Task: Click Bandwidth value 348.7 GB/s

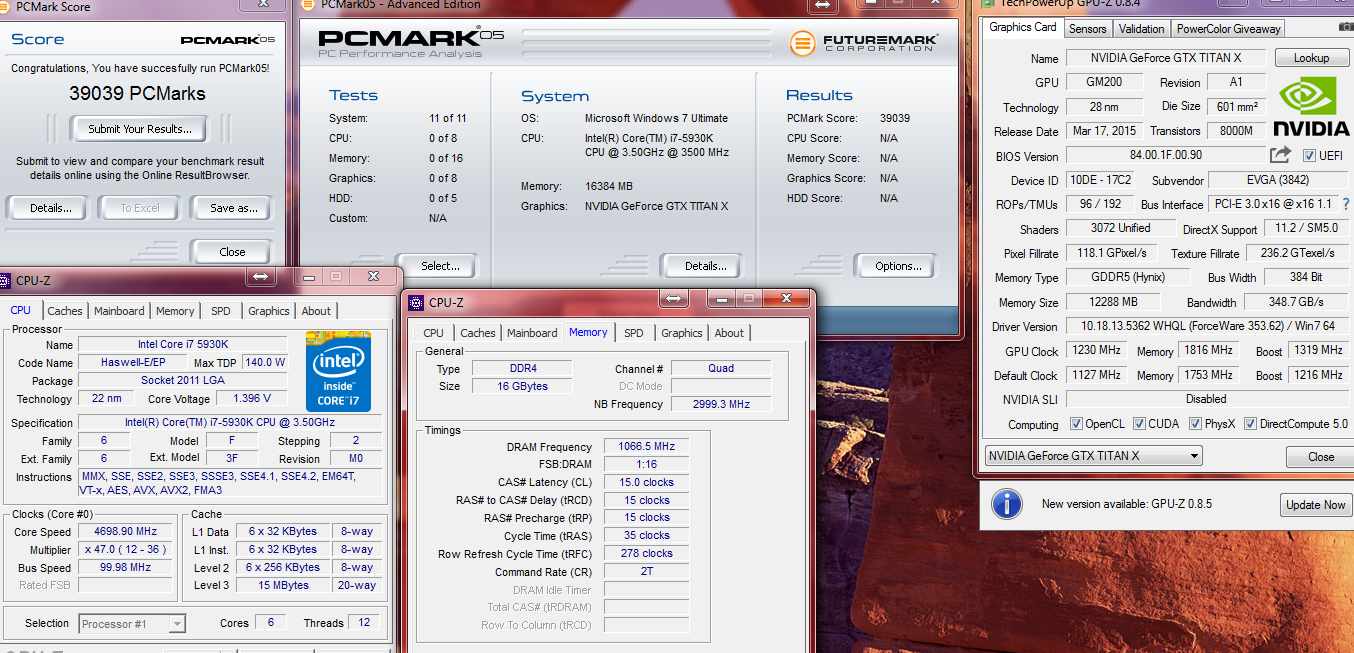Action: click(x=1295, y=302)
